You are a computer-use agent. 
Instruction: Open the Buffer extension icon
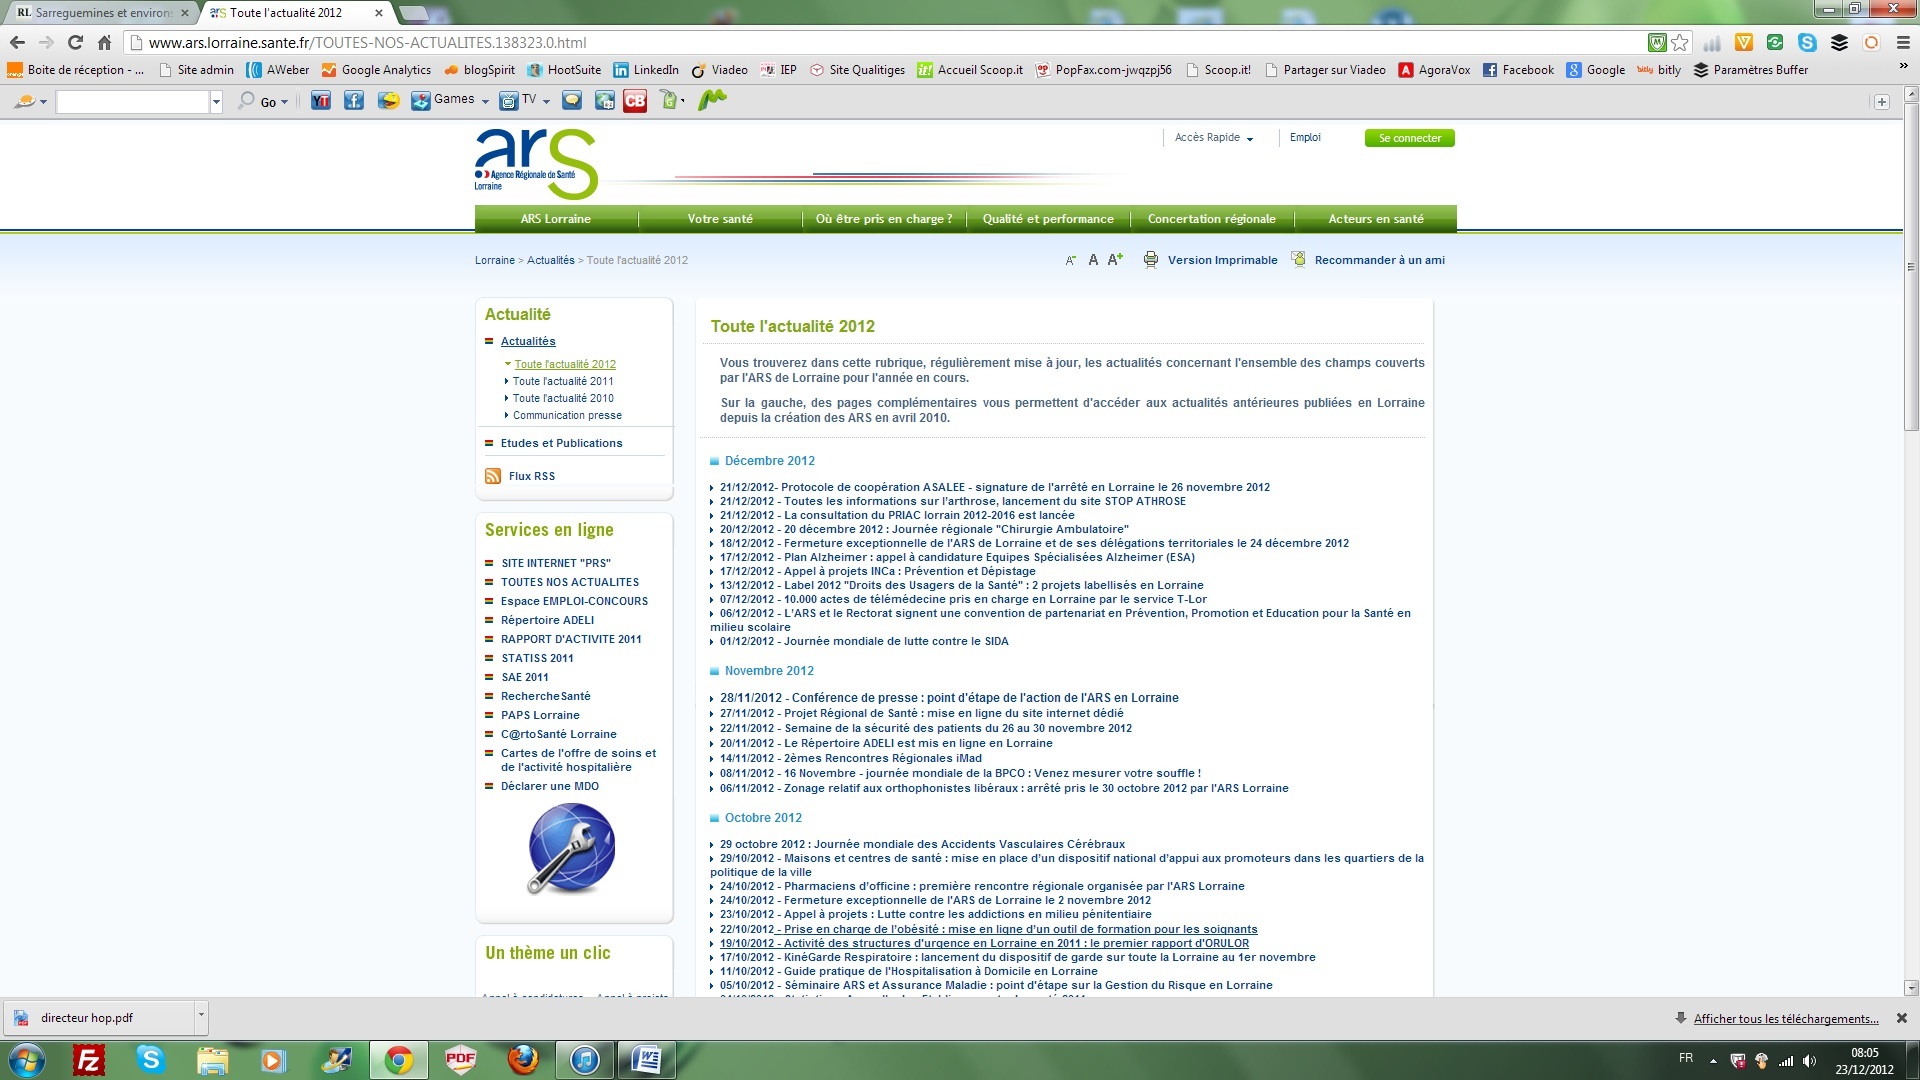coord(1839,42)
